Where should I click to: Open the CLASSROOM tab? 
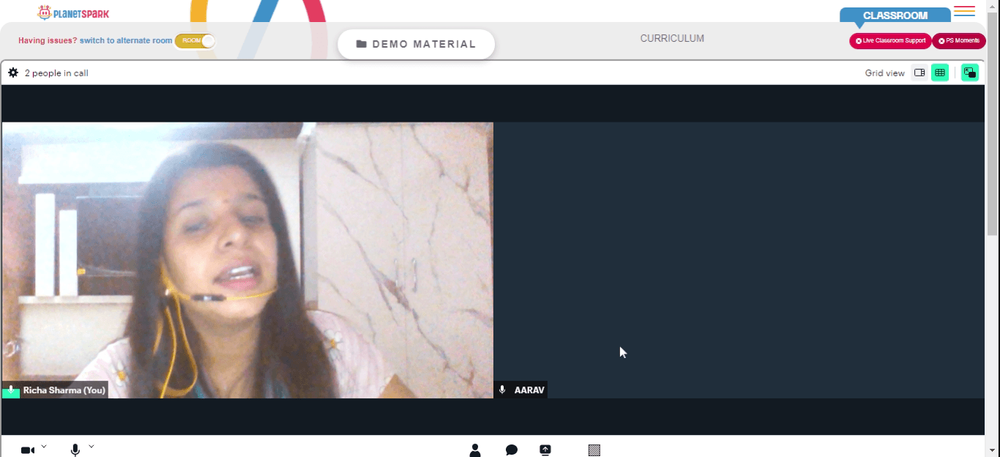(x=895, y=15)
